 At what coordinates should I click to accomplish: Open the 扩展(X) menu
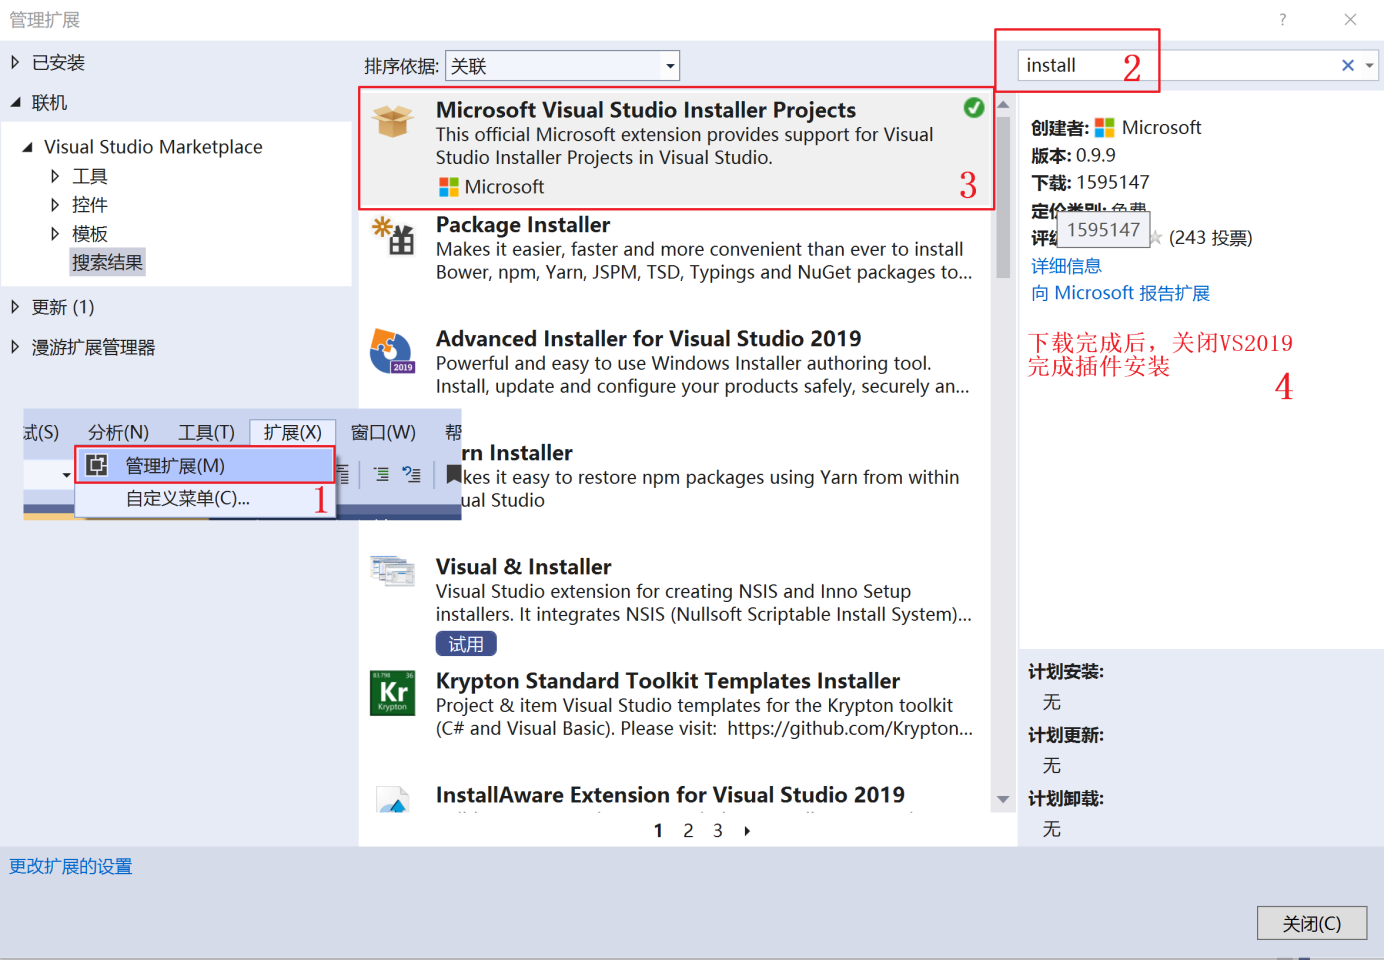(x=292, y=432)
